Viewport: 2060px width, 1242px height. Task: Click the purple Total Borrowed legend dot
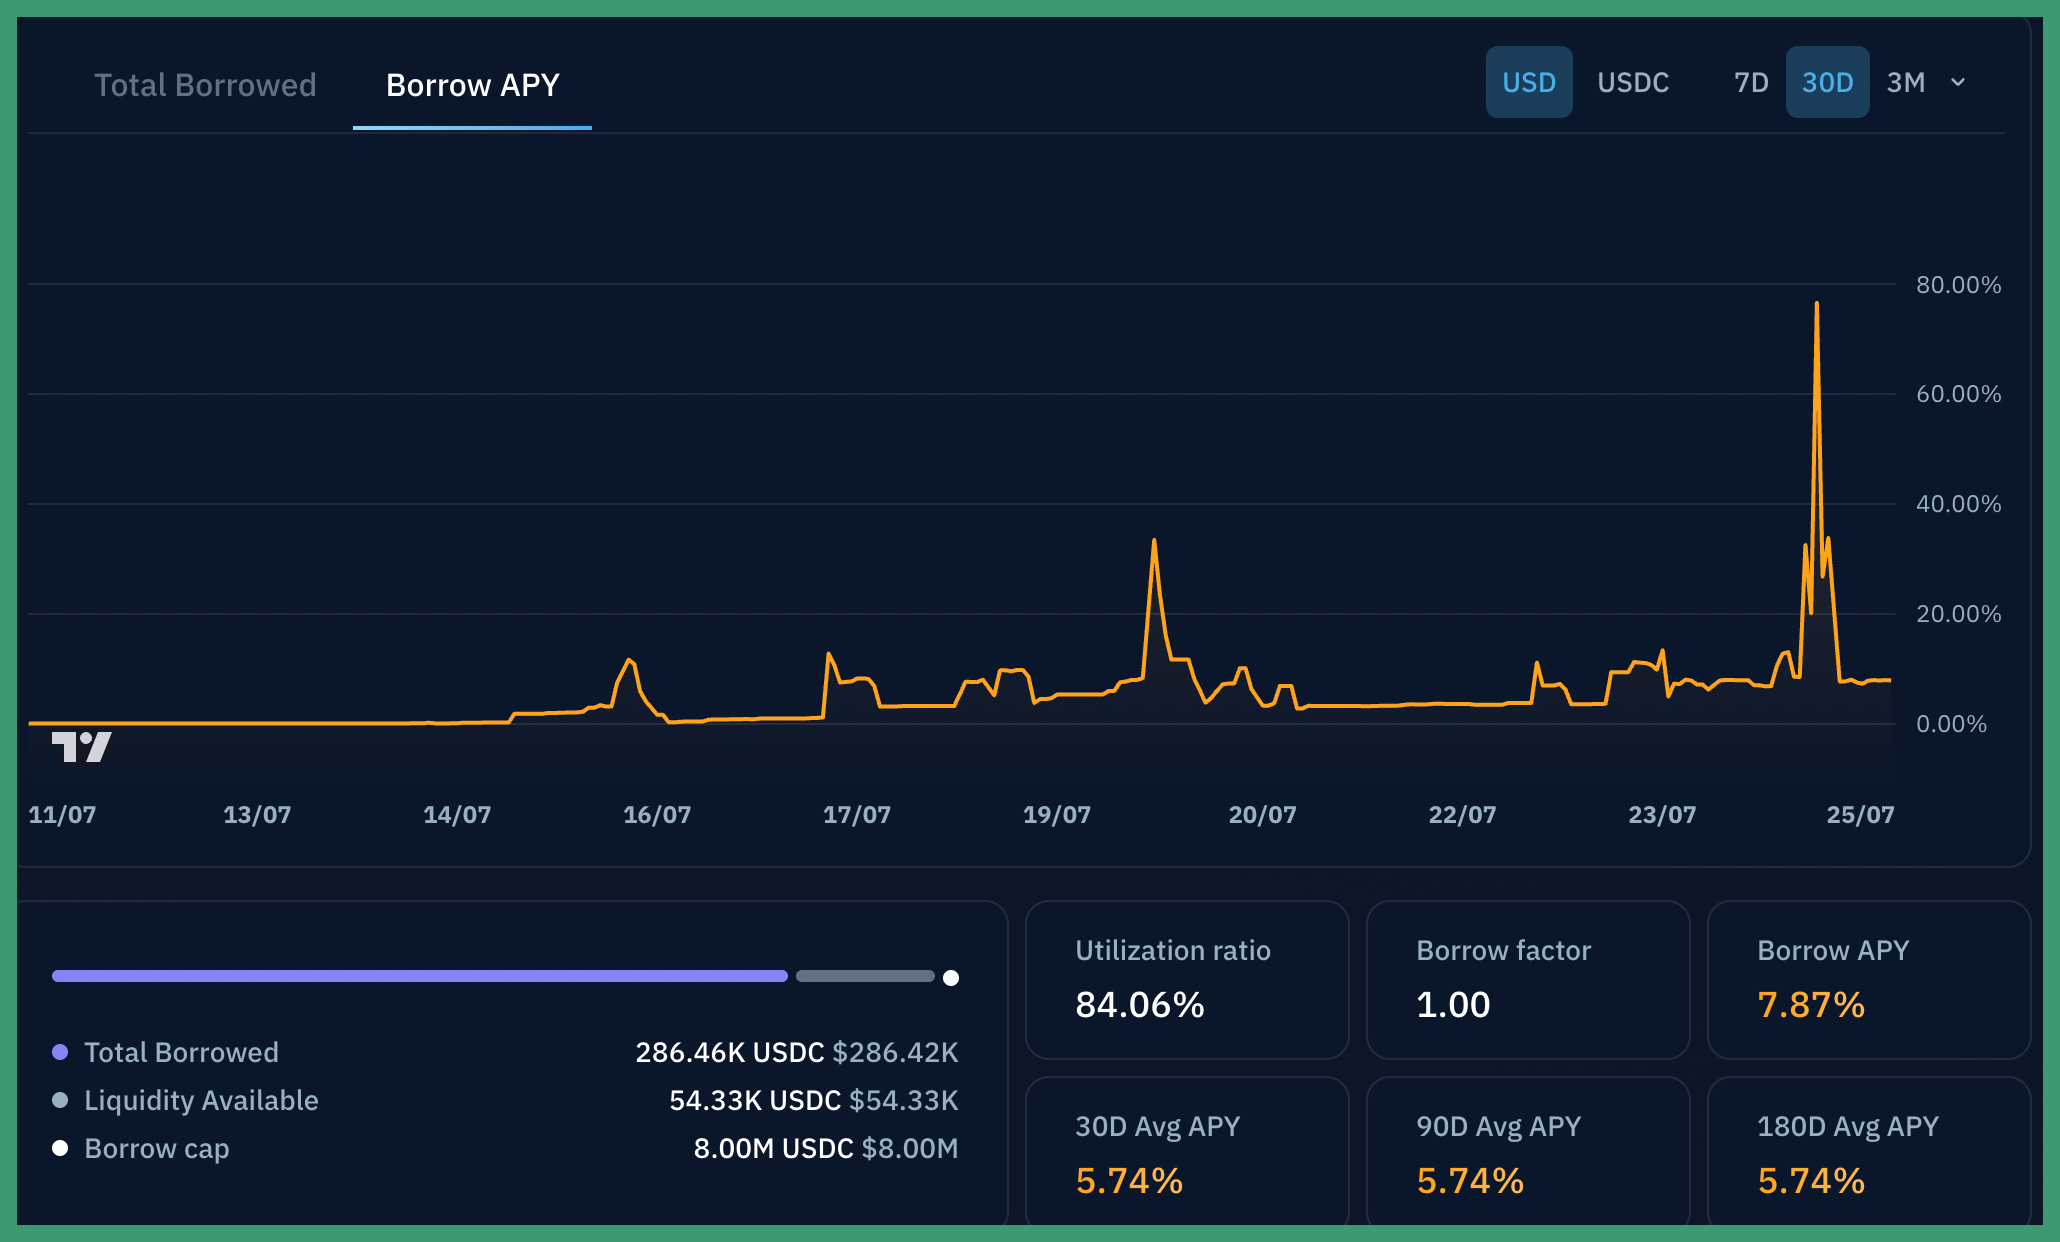tap(60, 1052)
